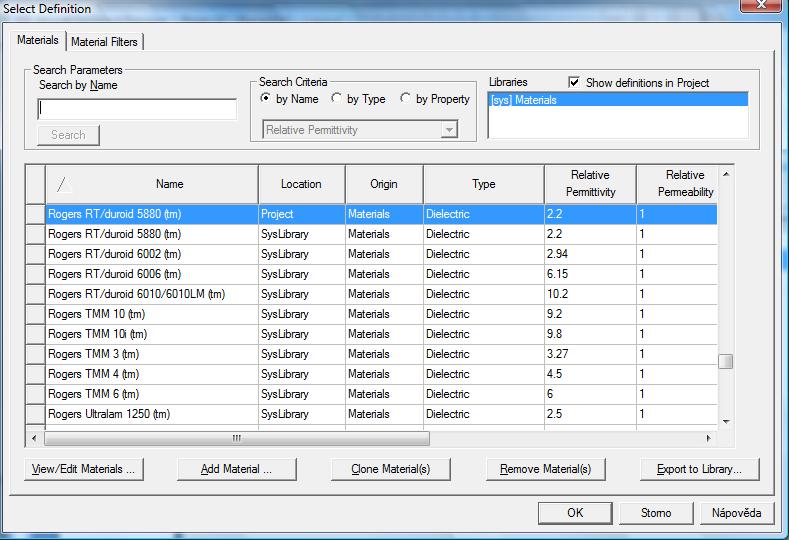Image resolution: width=789 pixels, height=540 pixels.
Task: Select [sys] Materials library entry
Action: click(x=618, y=100)
